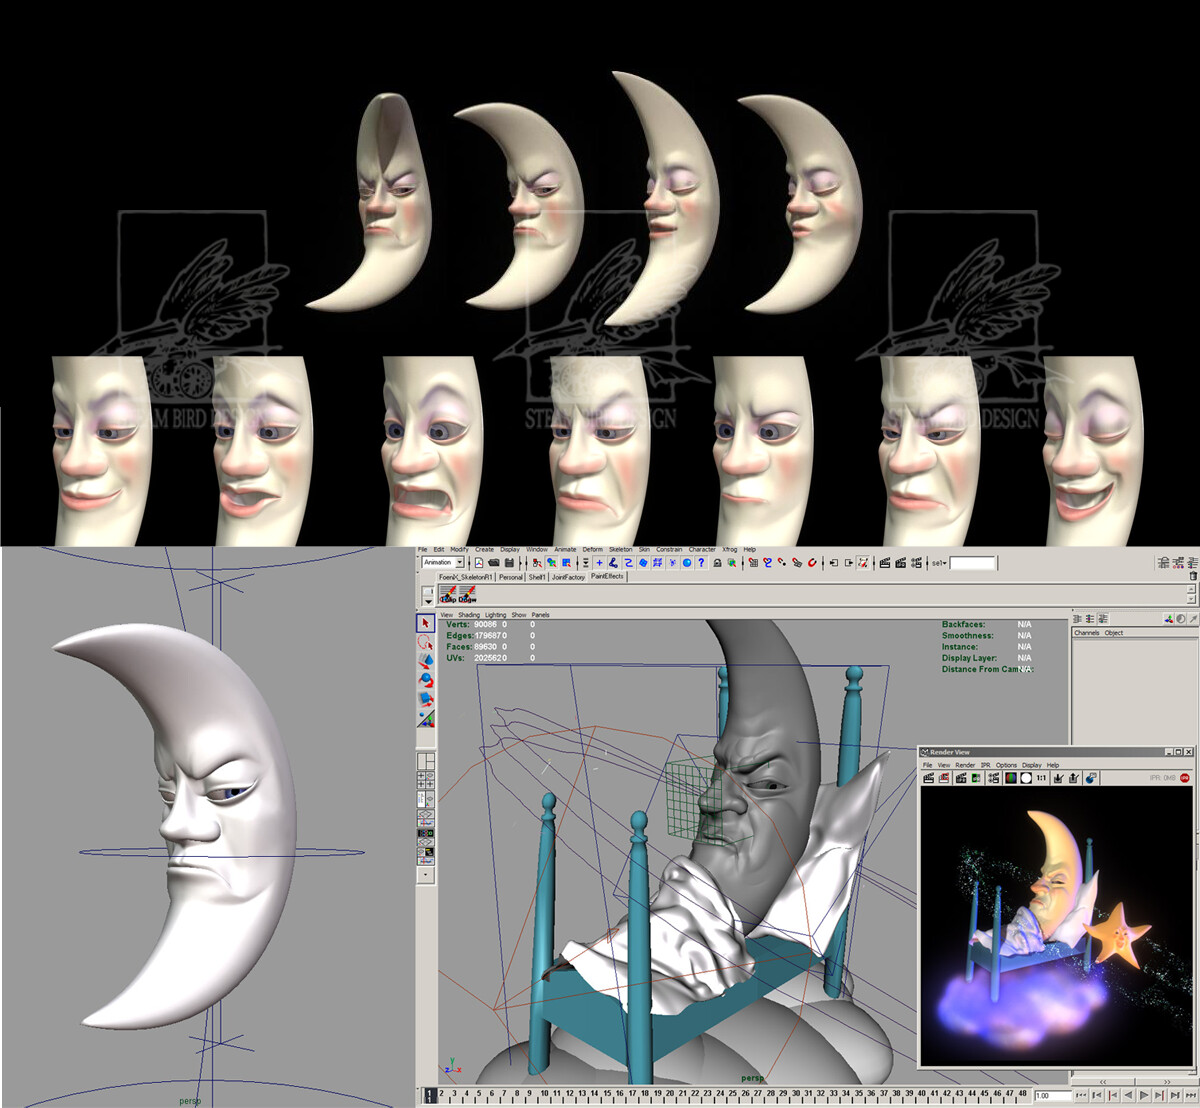Click the help question mark icon
1200x1108 pixels.
pyautogui.click(x=701, y=563)
